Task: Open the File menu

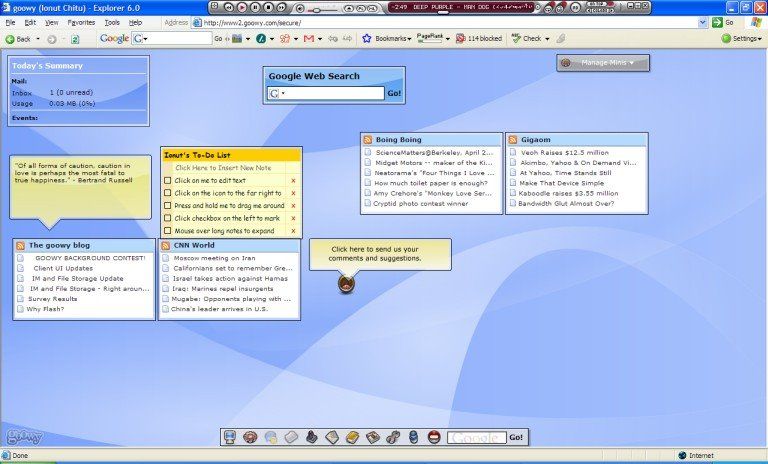Action: coord(10,23)
